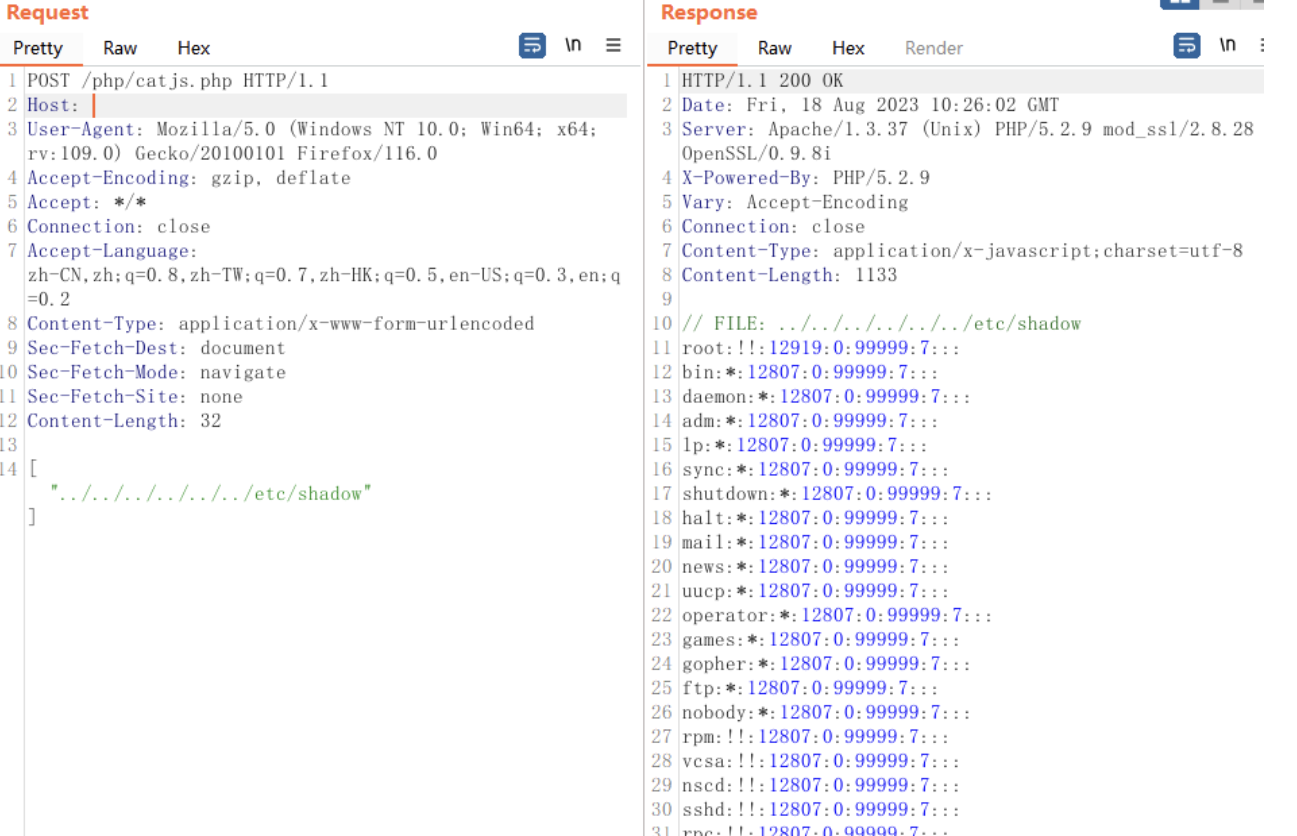Click the nscd shadow entry line

pos(822,785)
